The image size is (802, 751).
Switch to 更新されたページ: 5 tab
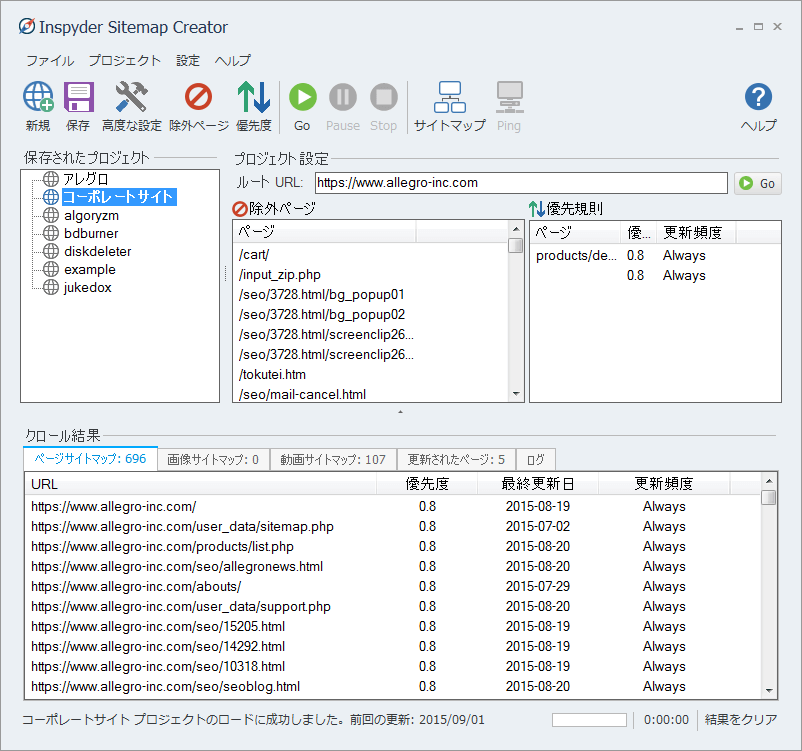click(456, 459)
